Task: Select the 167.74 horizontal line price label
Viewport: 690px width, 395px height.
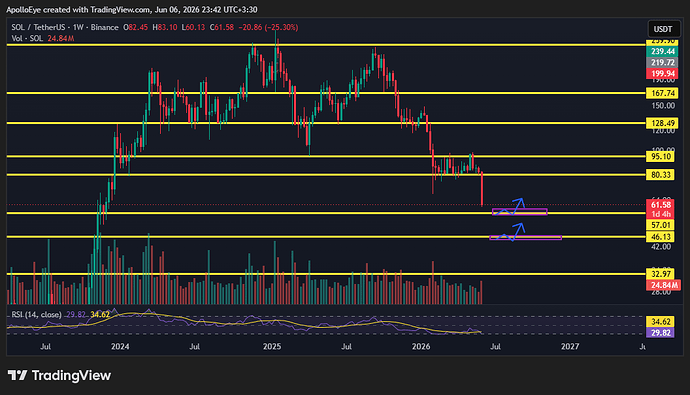Action: 663,93
